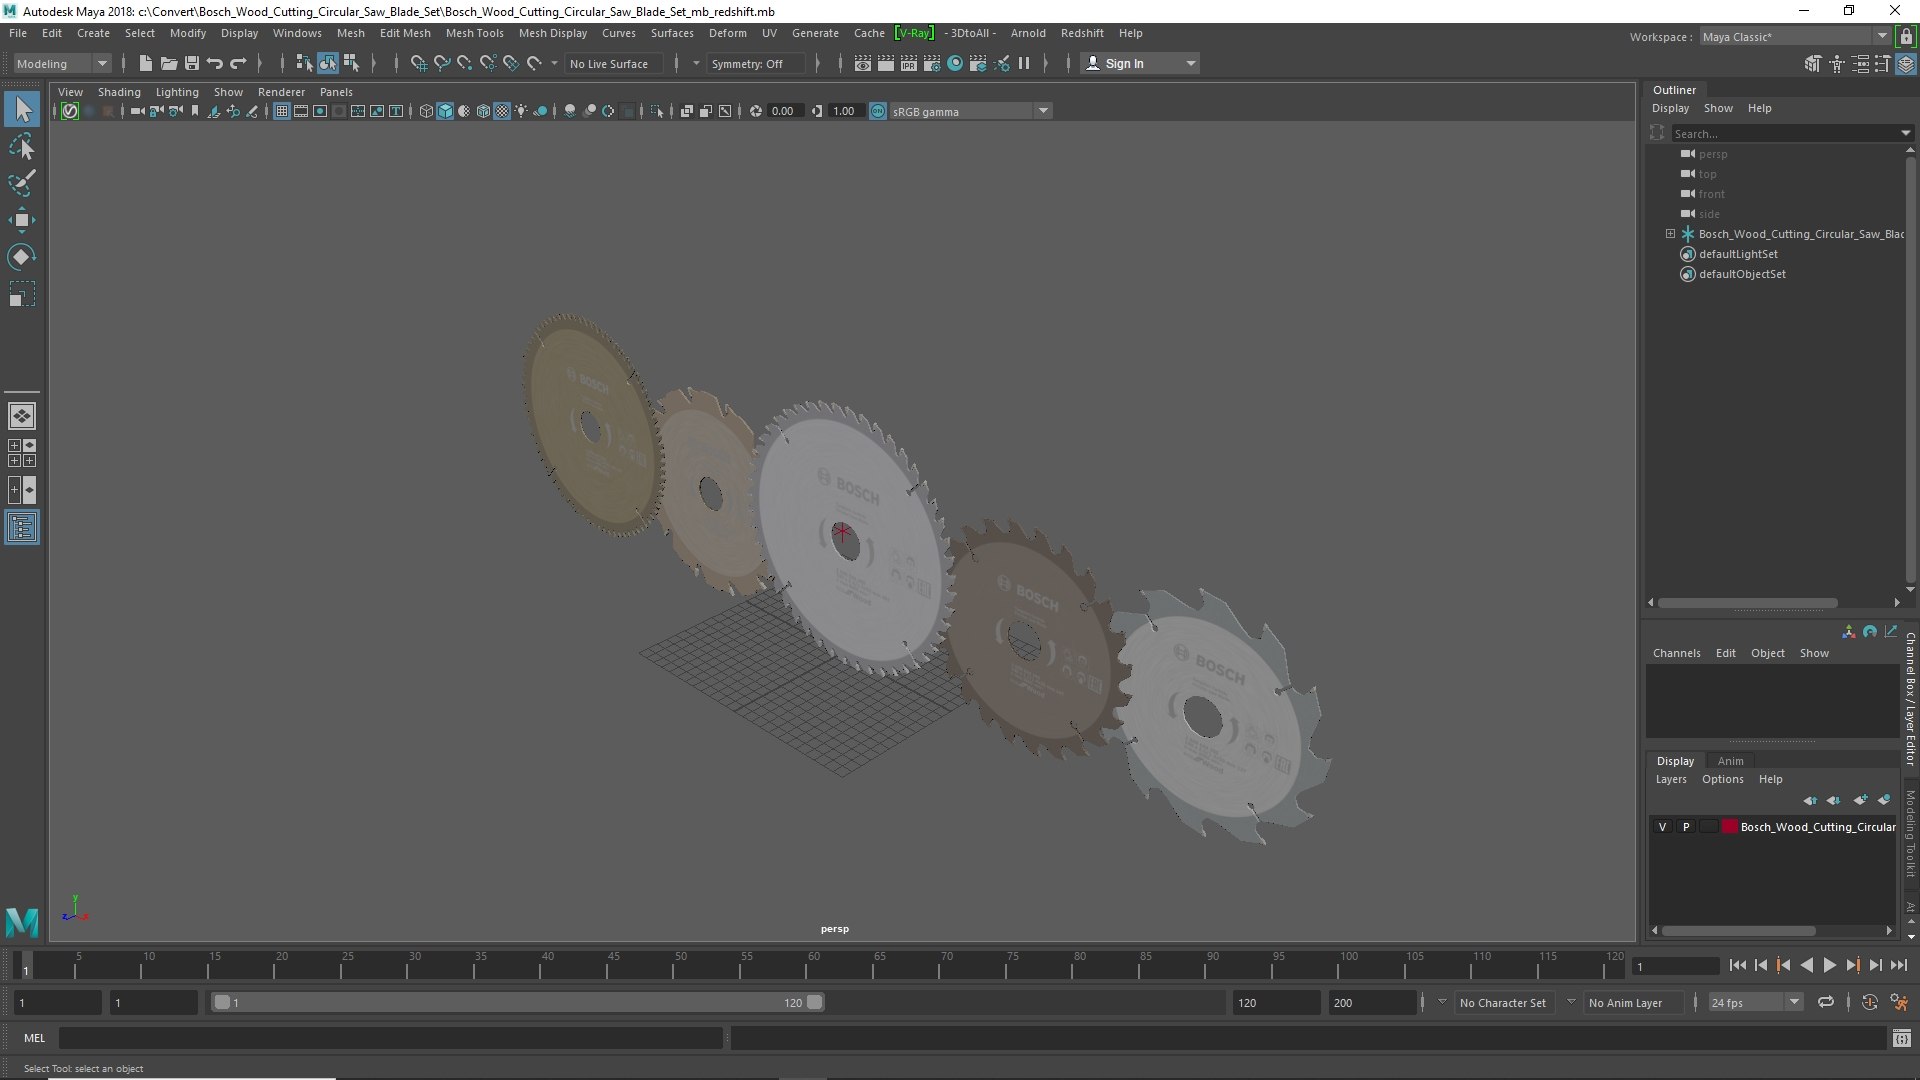Click the New Scene icon

pos(145,63)
